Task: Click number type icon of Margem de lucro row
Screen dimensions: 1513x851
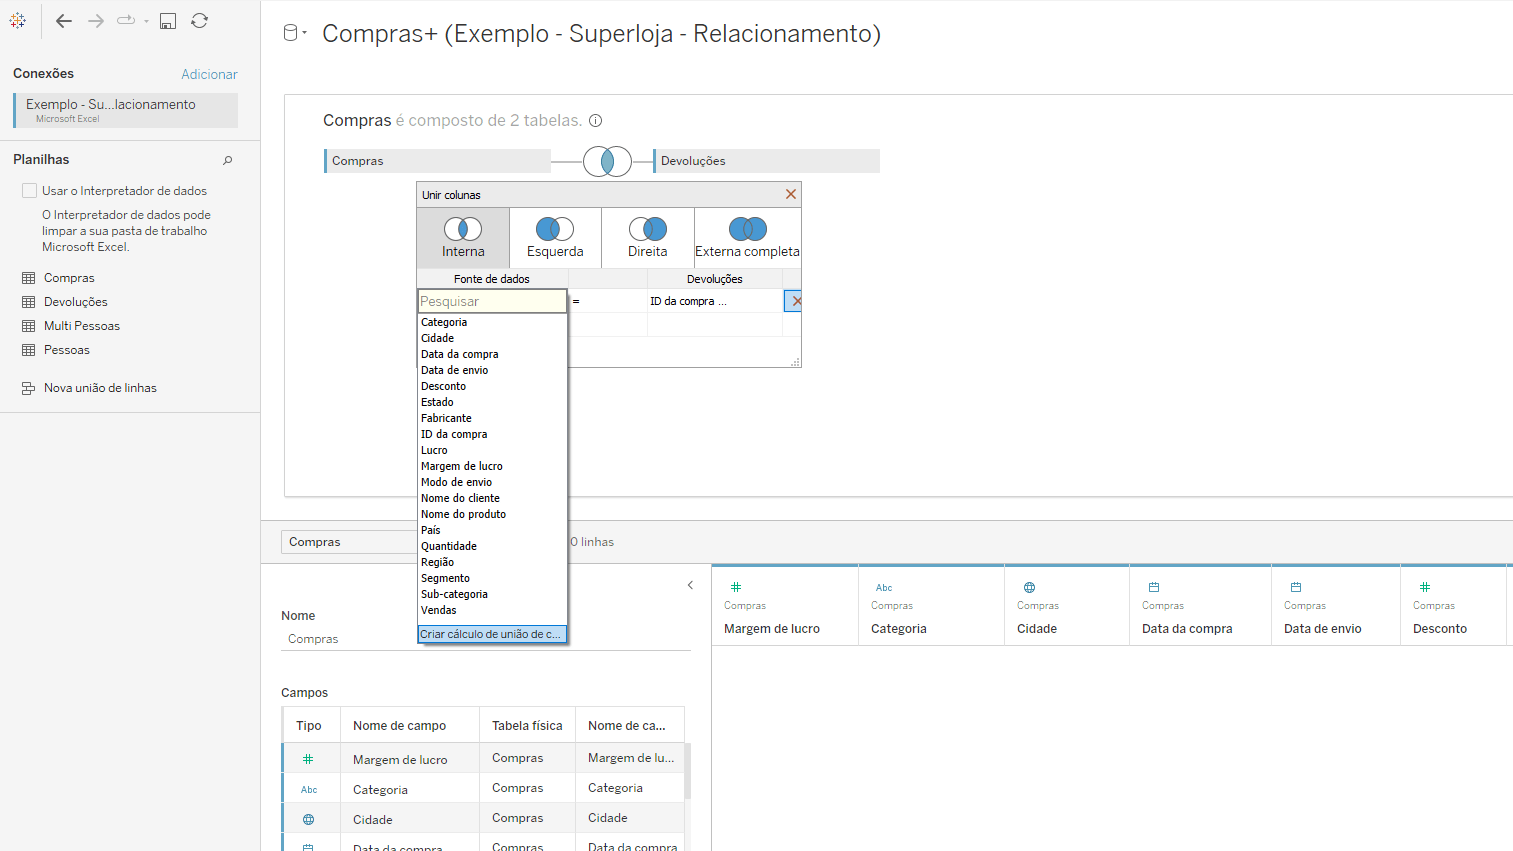Action: [x=308, y=759]
